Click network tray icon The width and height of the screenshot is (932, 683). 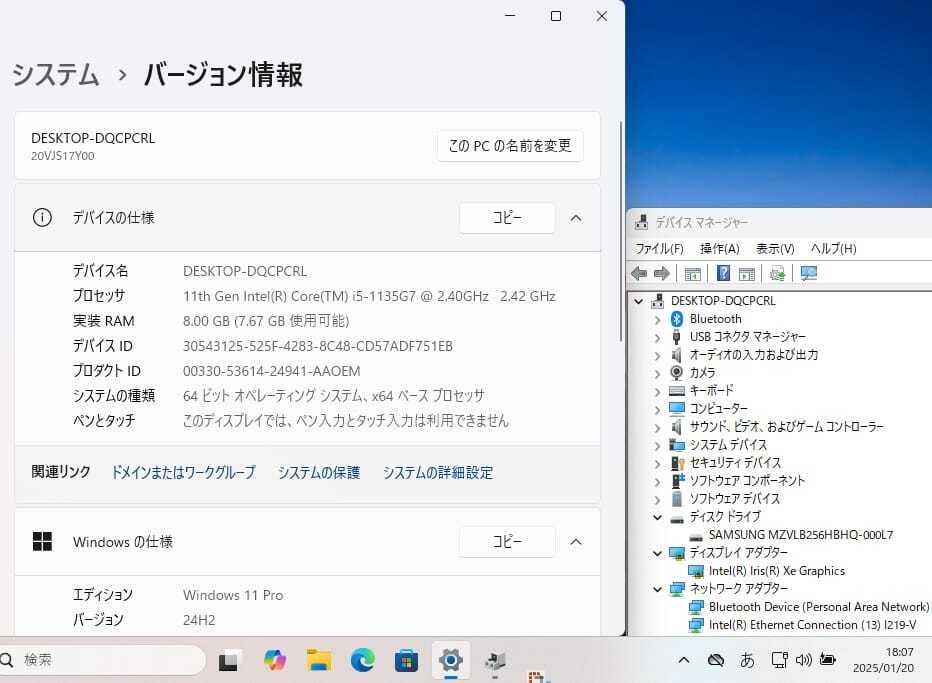[x=779, y=660]
